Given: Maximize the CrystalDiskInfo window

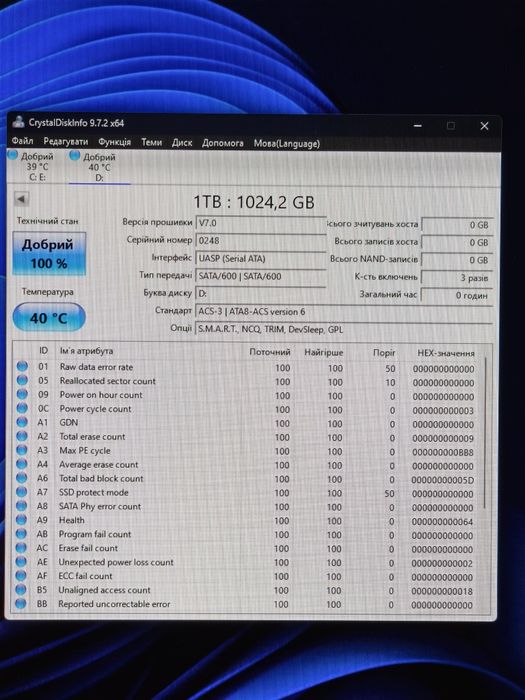Looking at the screenshot, I should [x=451, y=126].
